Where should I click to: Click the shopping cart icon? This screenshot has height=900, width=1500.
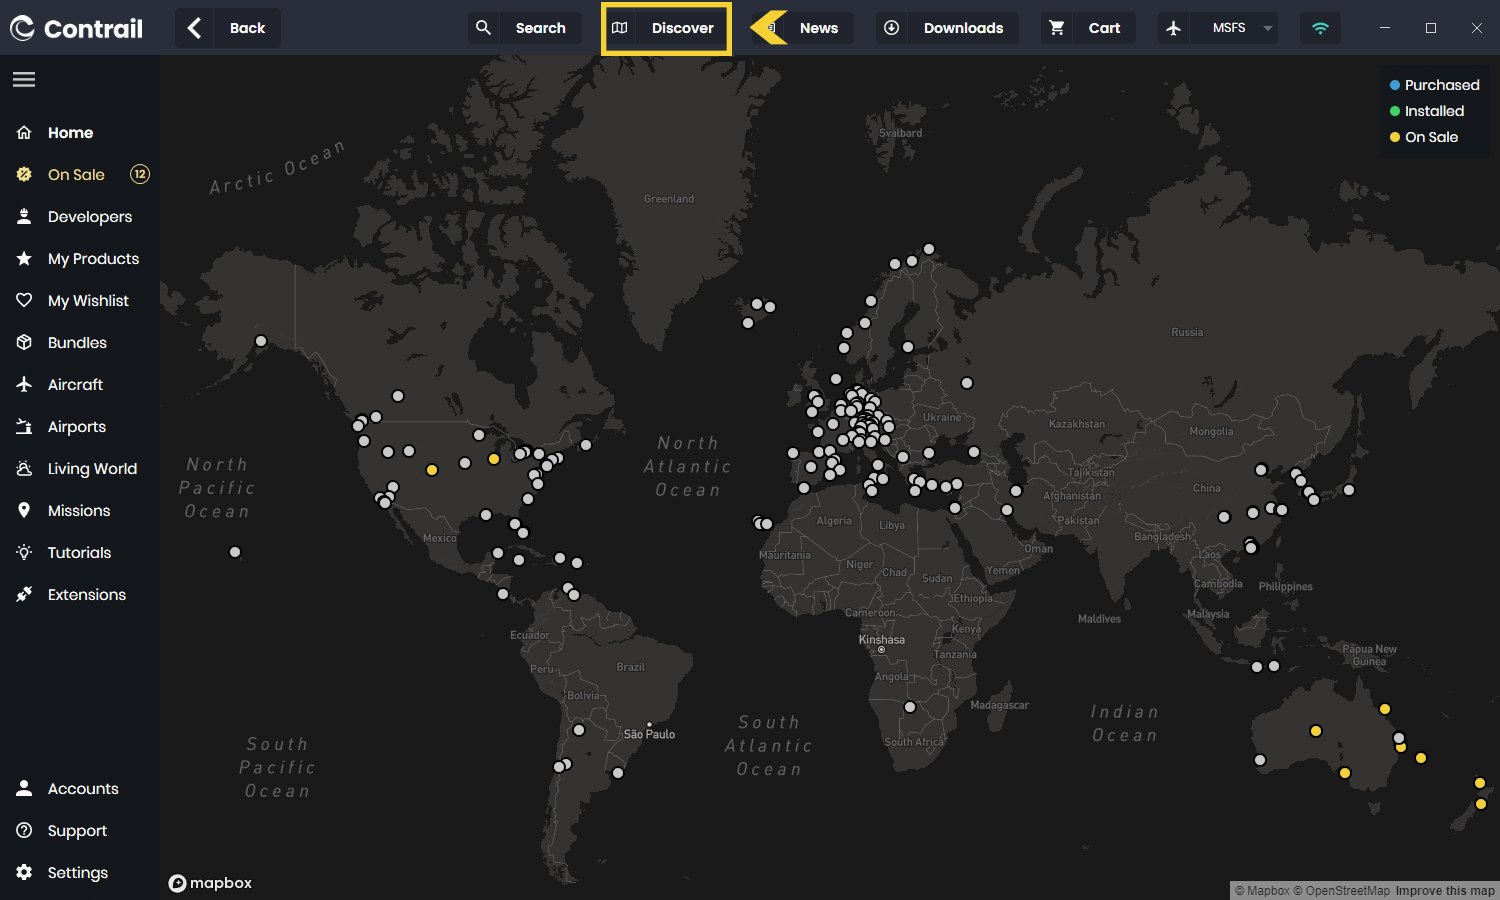pos(1057,28)
